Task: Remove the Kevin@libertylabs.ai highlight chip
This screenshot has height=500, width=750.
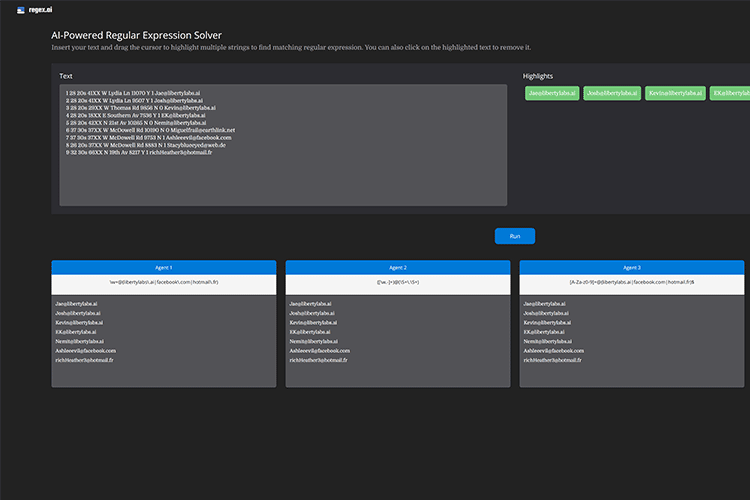Action: [676, 93]
